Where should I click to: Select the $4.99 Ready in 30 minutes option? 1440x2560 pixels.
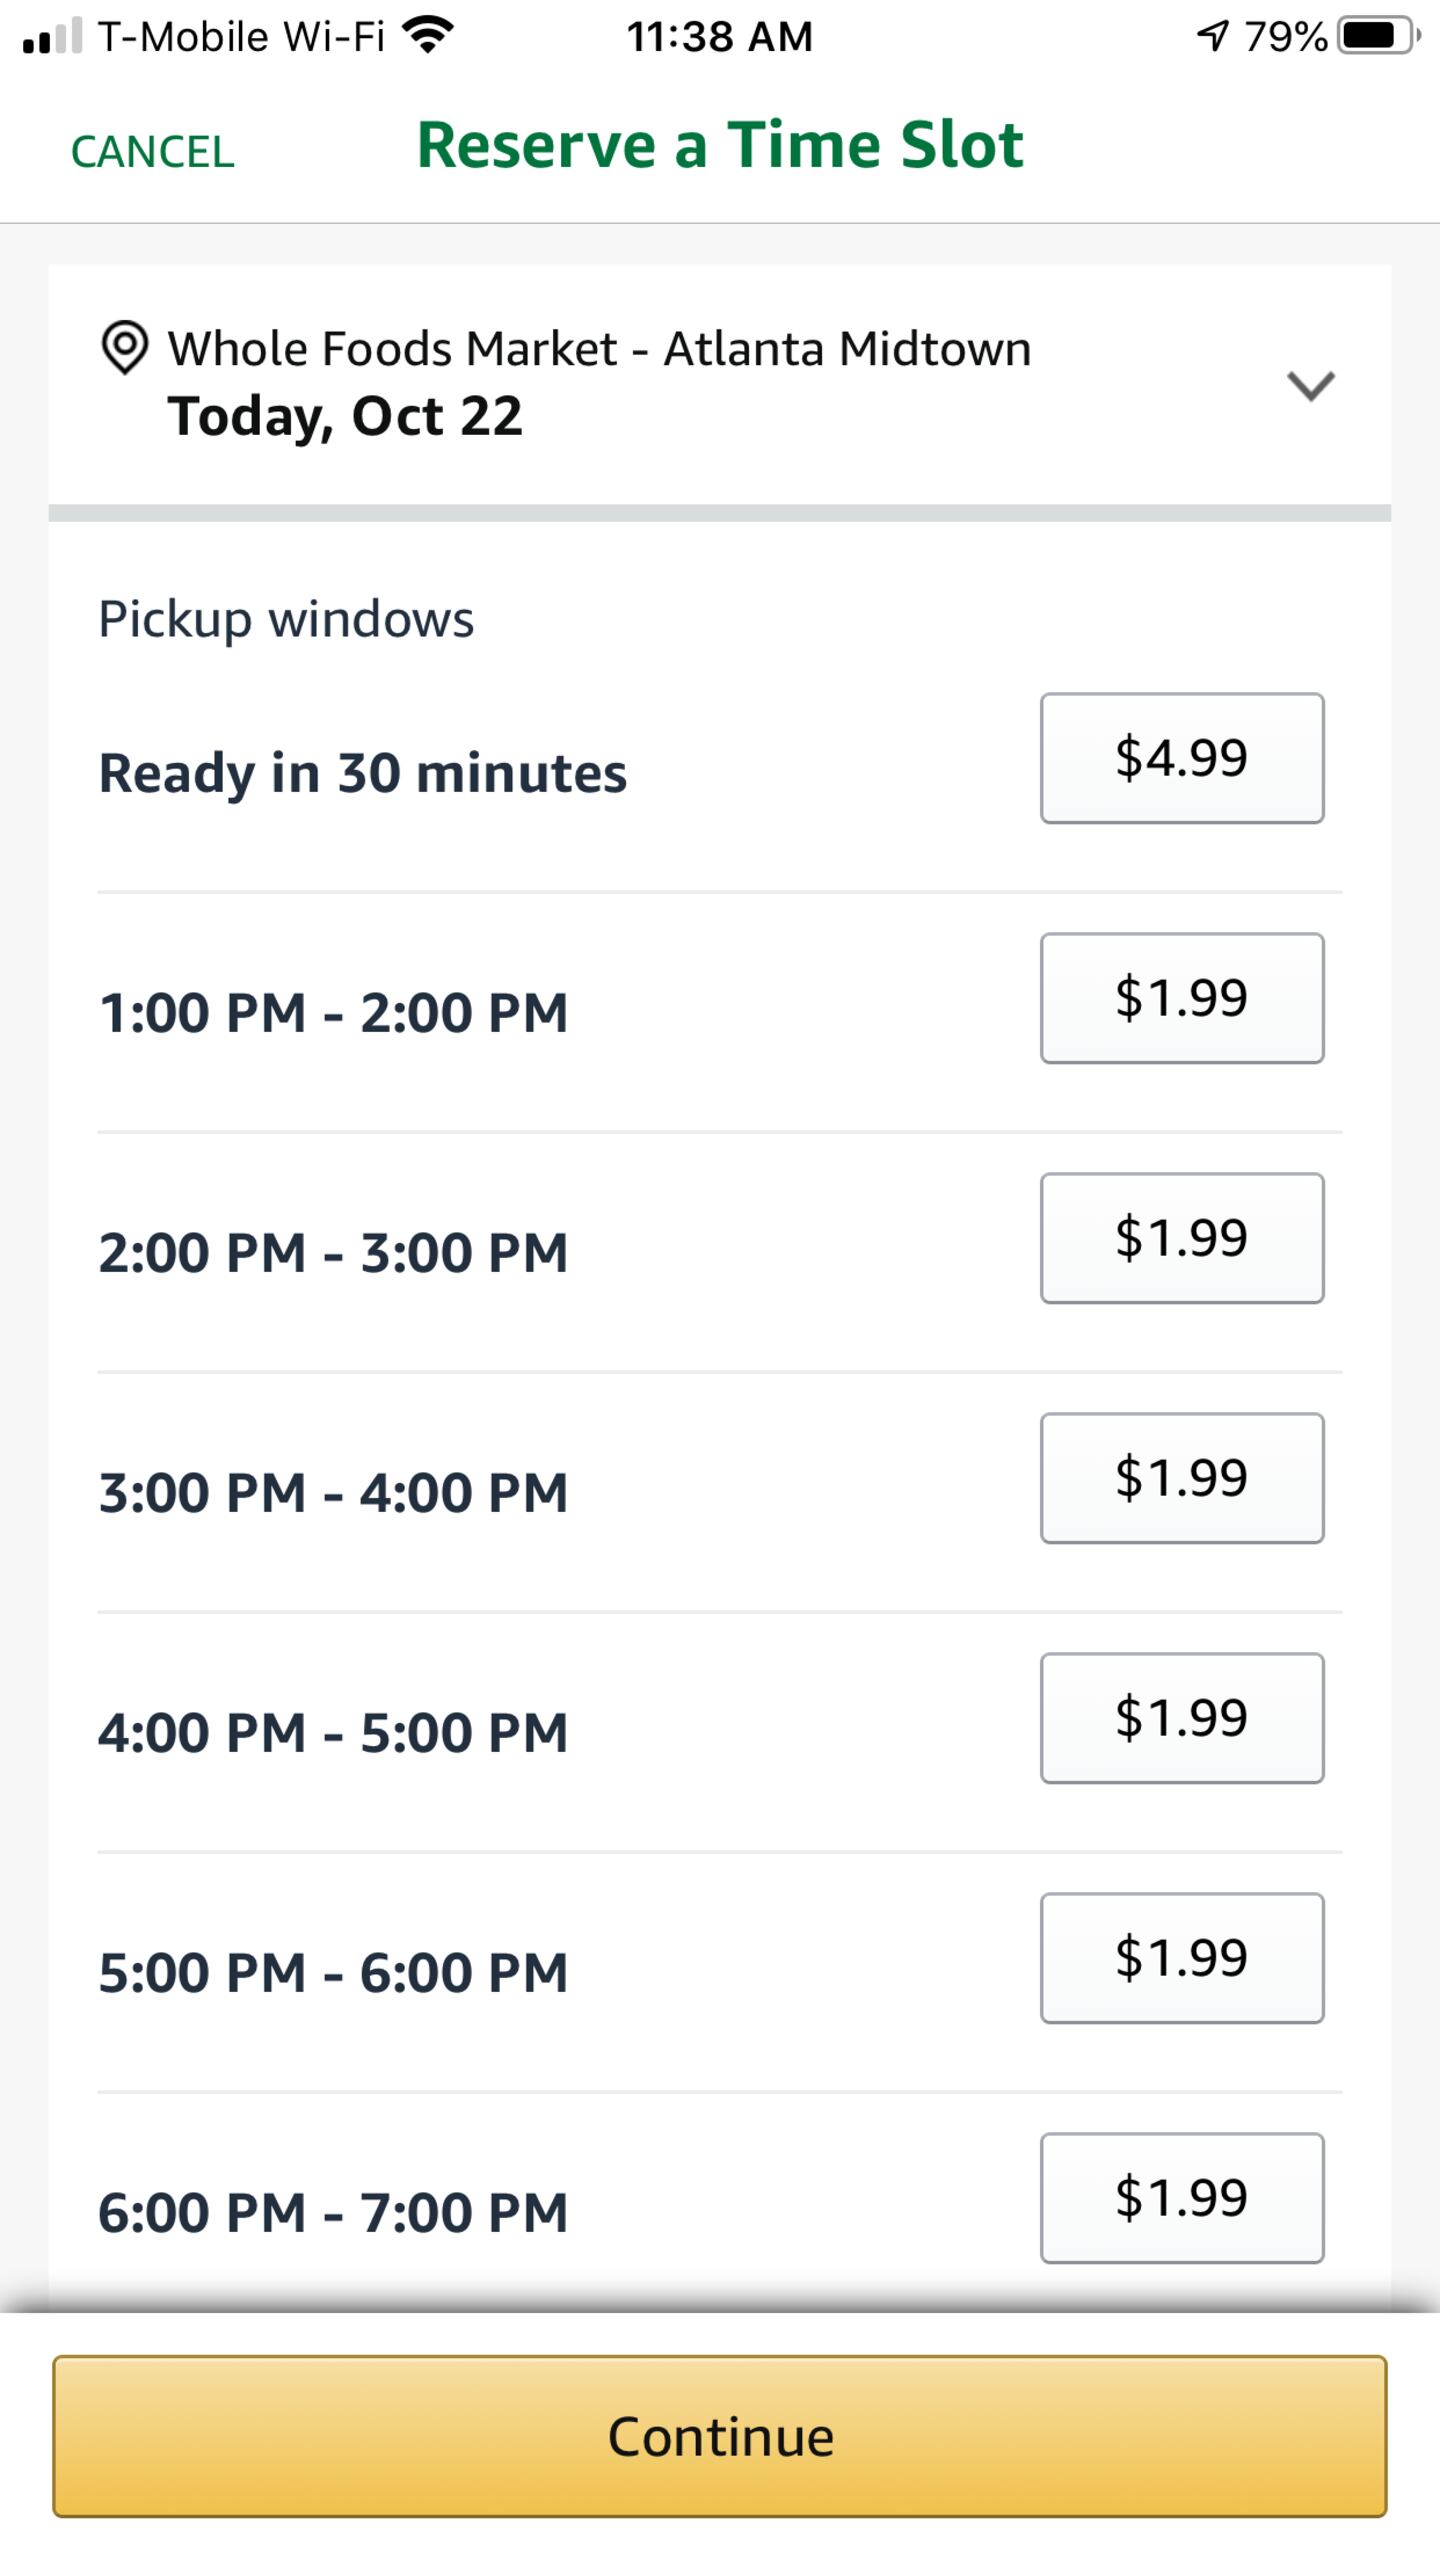tap(1182, 758)
